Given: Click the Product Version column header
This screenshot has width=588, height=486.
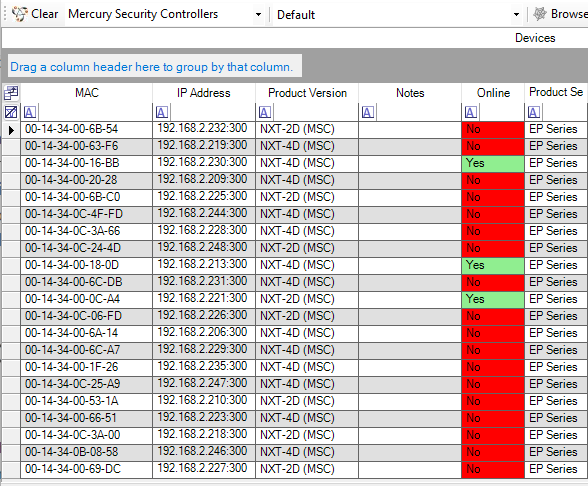Looking at the screenshot, I should pos(307,93).
